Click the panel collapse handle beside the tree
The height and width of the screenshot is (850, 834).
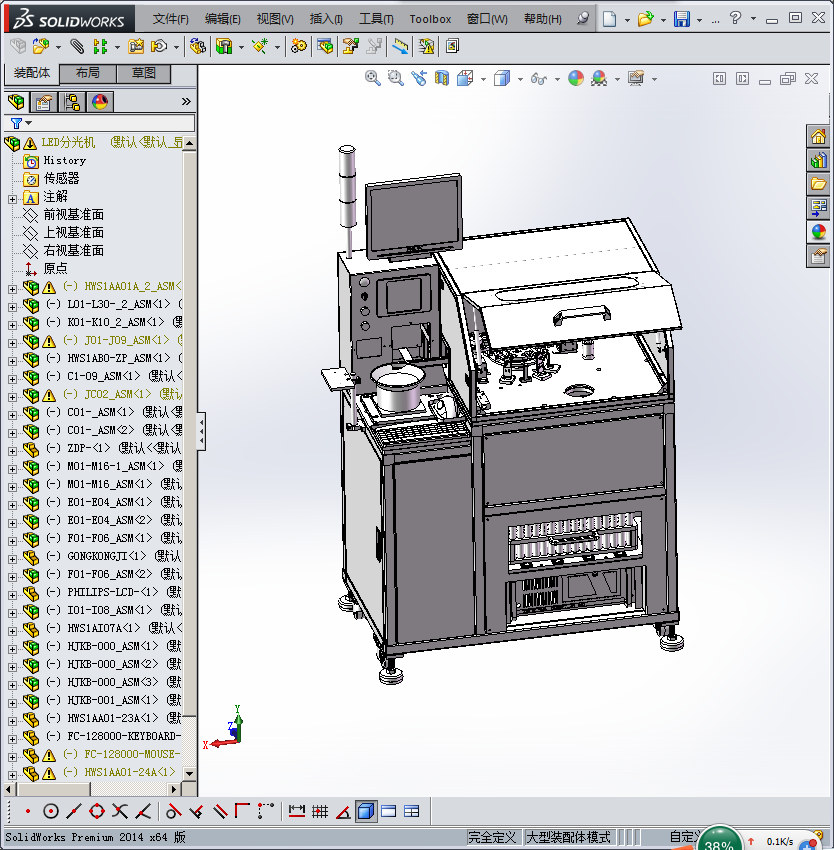coord(201,430)
